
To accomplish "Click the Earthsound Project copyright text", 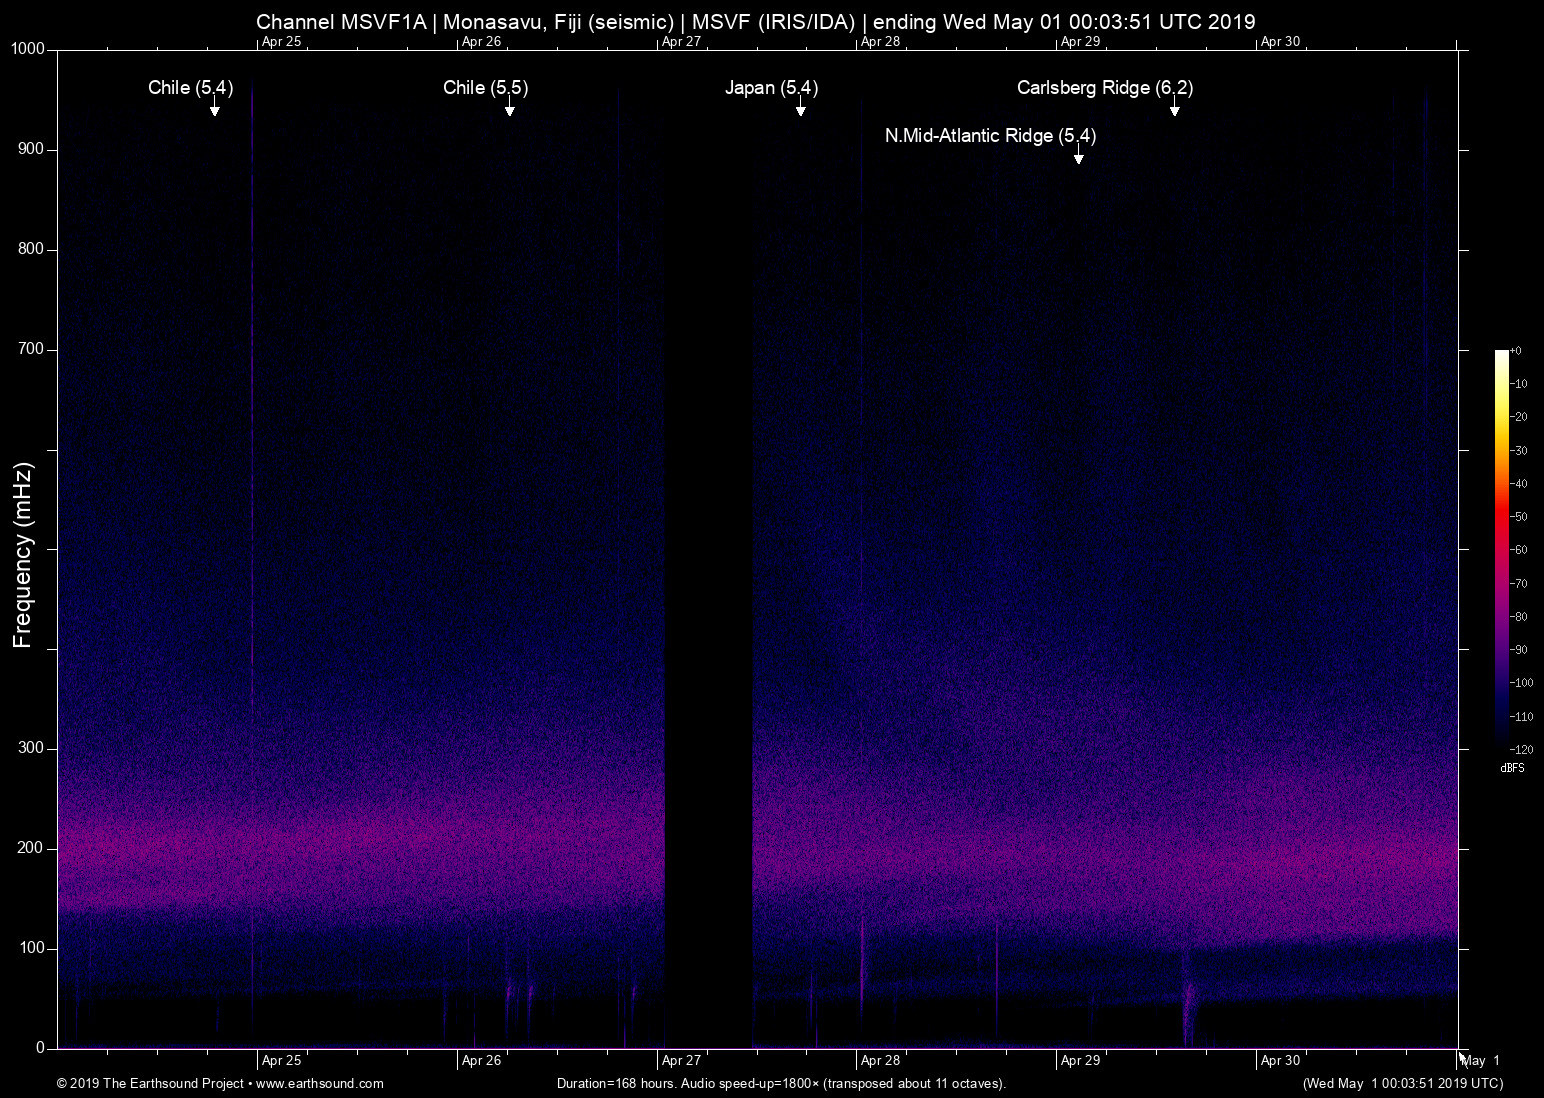I will [150, 1083].
